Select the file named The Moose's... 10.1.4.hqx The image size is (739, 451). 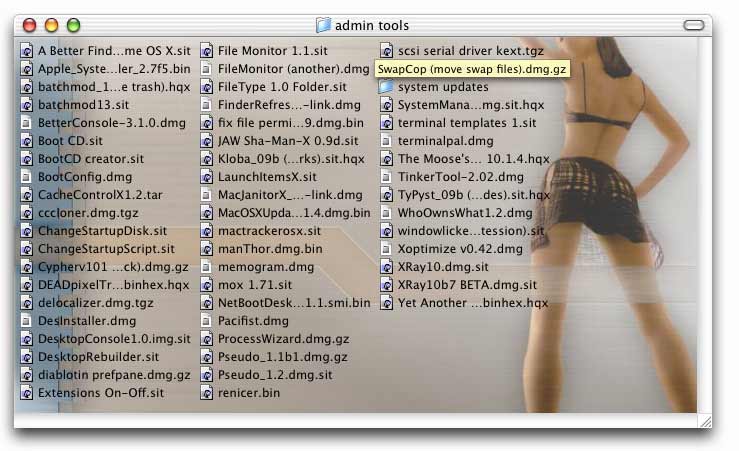click(474, 159)
